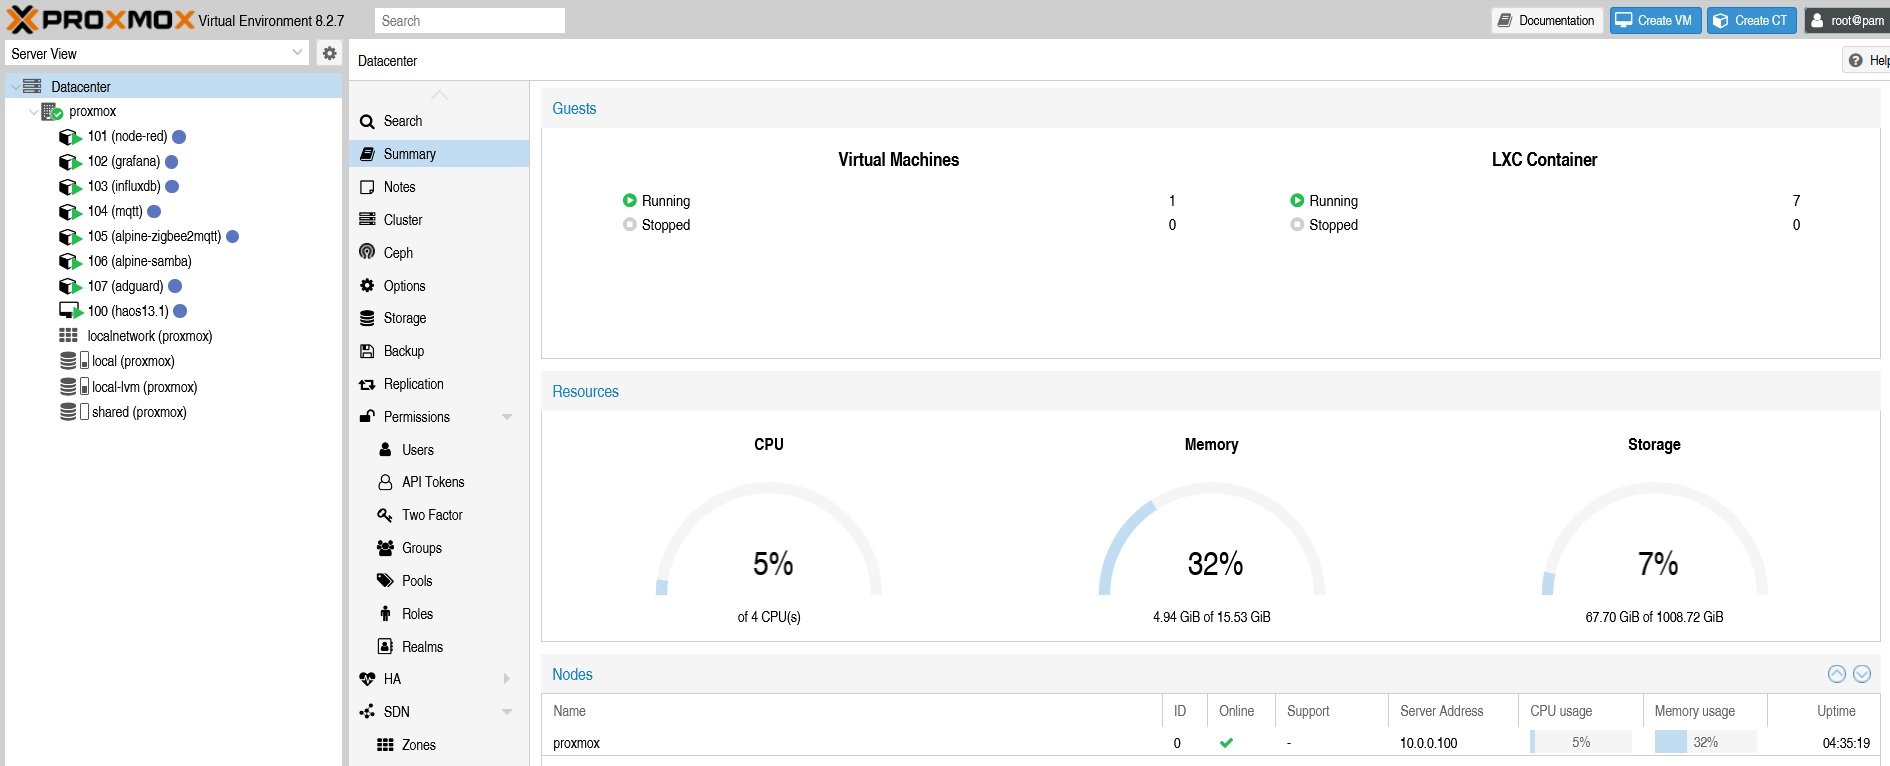Image resolution: width=1890 pixels, height=766 pixels.
Task: Open the HA heartbeat icon
Action: point(367,679)
